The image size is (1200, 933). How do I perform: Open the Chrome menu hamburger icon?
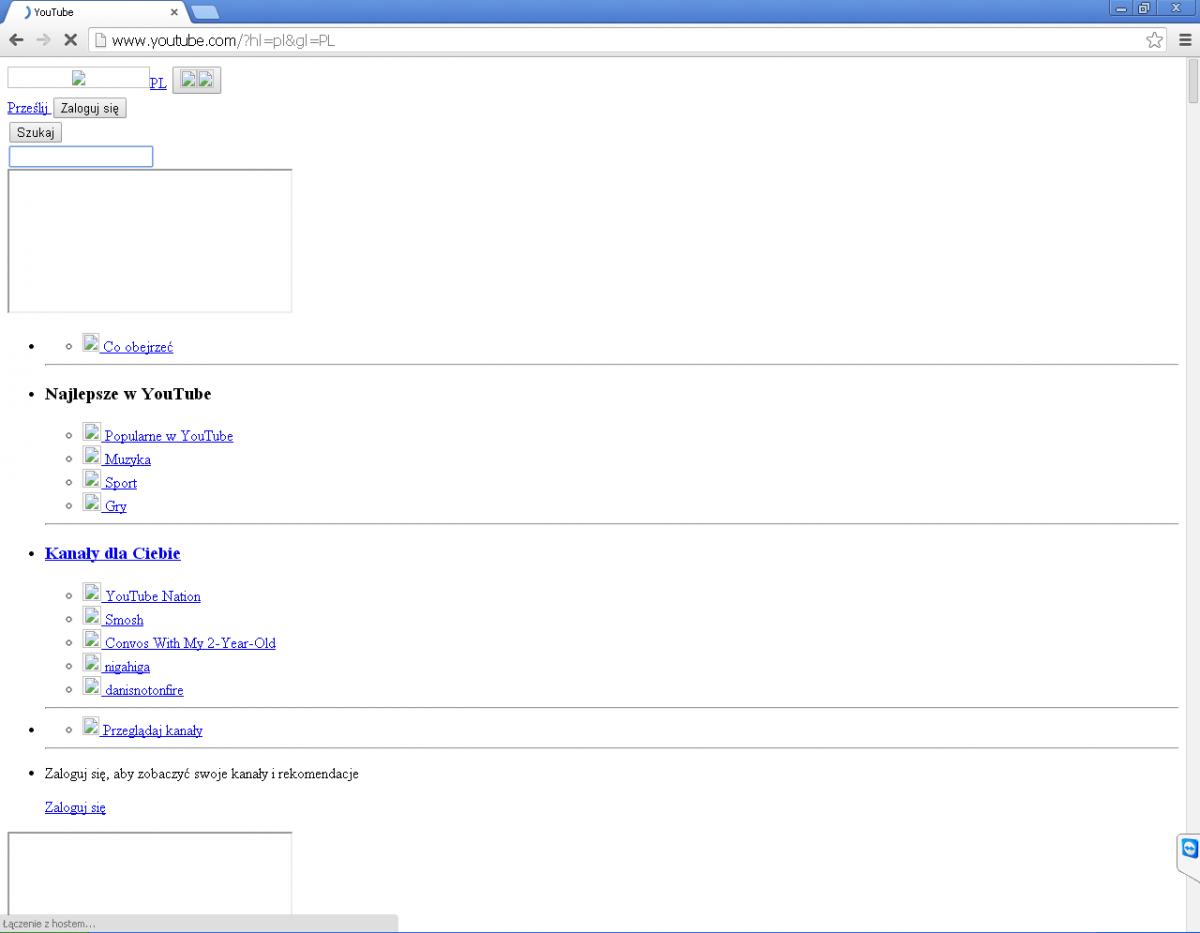pyautogui.click(x=1185, y=40)
